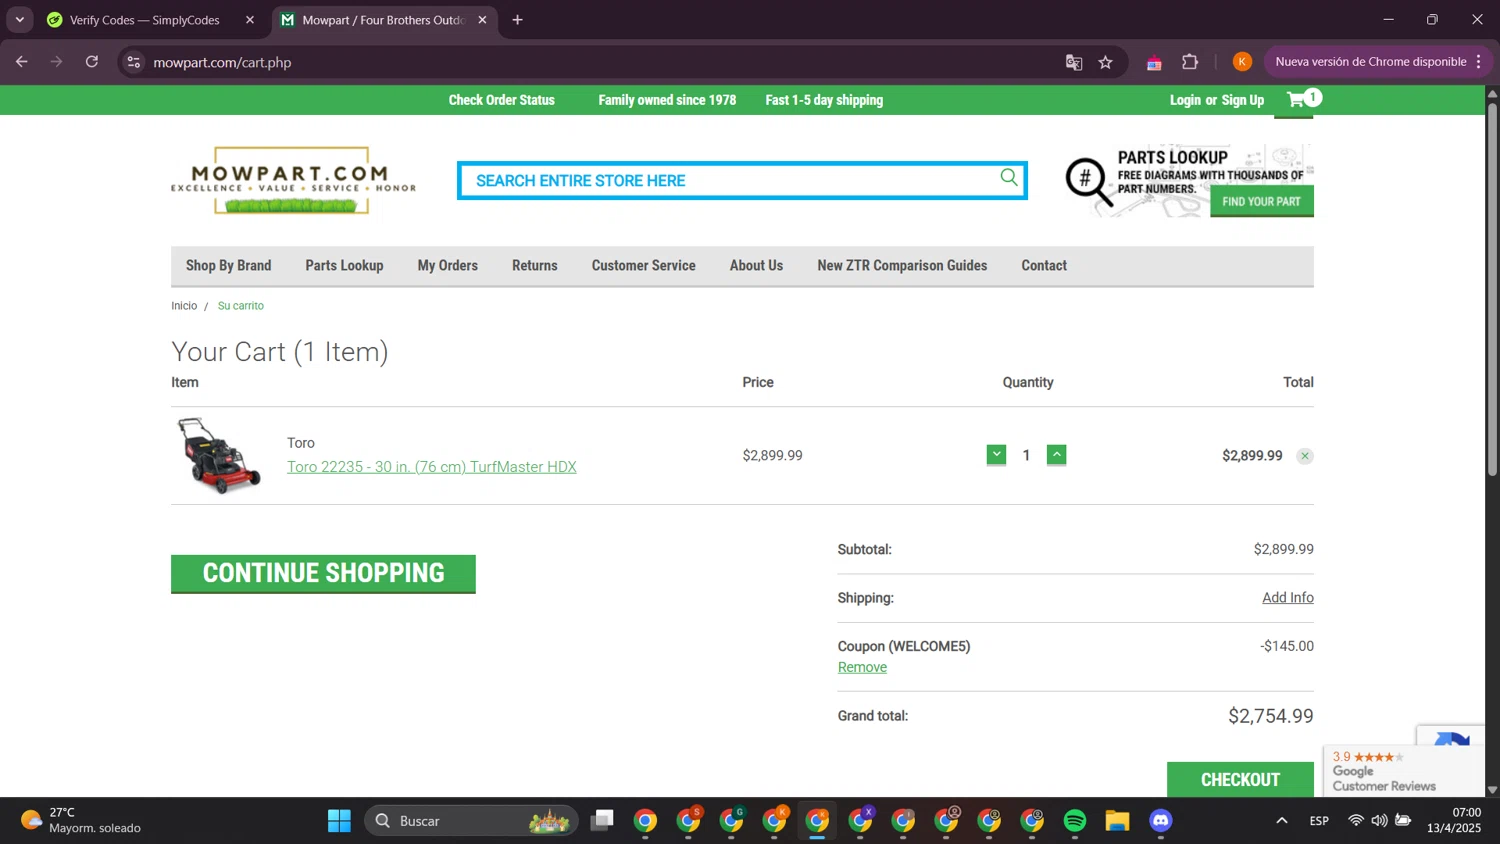Click the Sign Up link
The height and width of the screenshot is (844, 1500).
click(x=1242, y=100)
